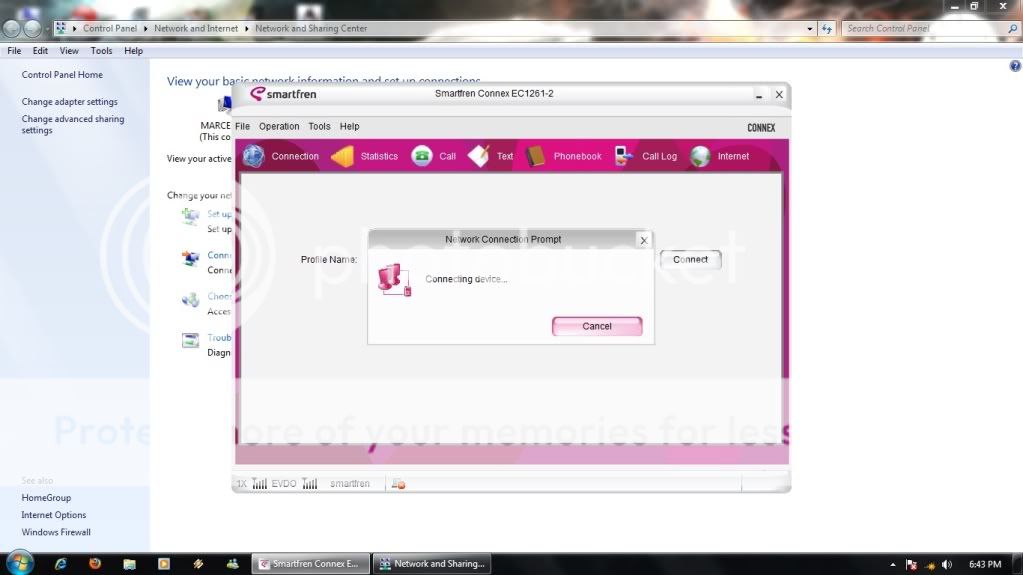The image size is (1023, 575).
Task: Click the connection status icon in status bar
Action: (398, 484)
